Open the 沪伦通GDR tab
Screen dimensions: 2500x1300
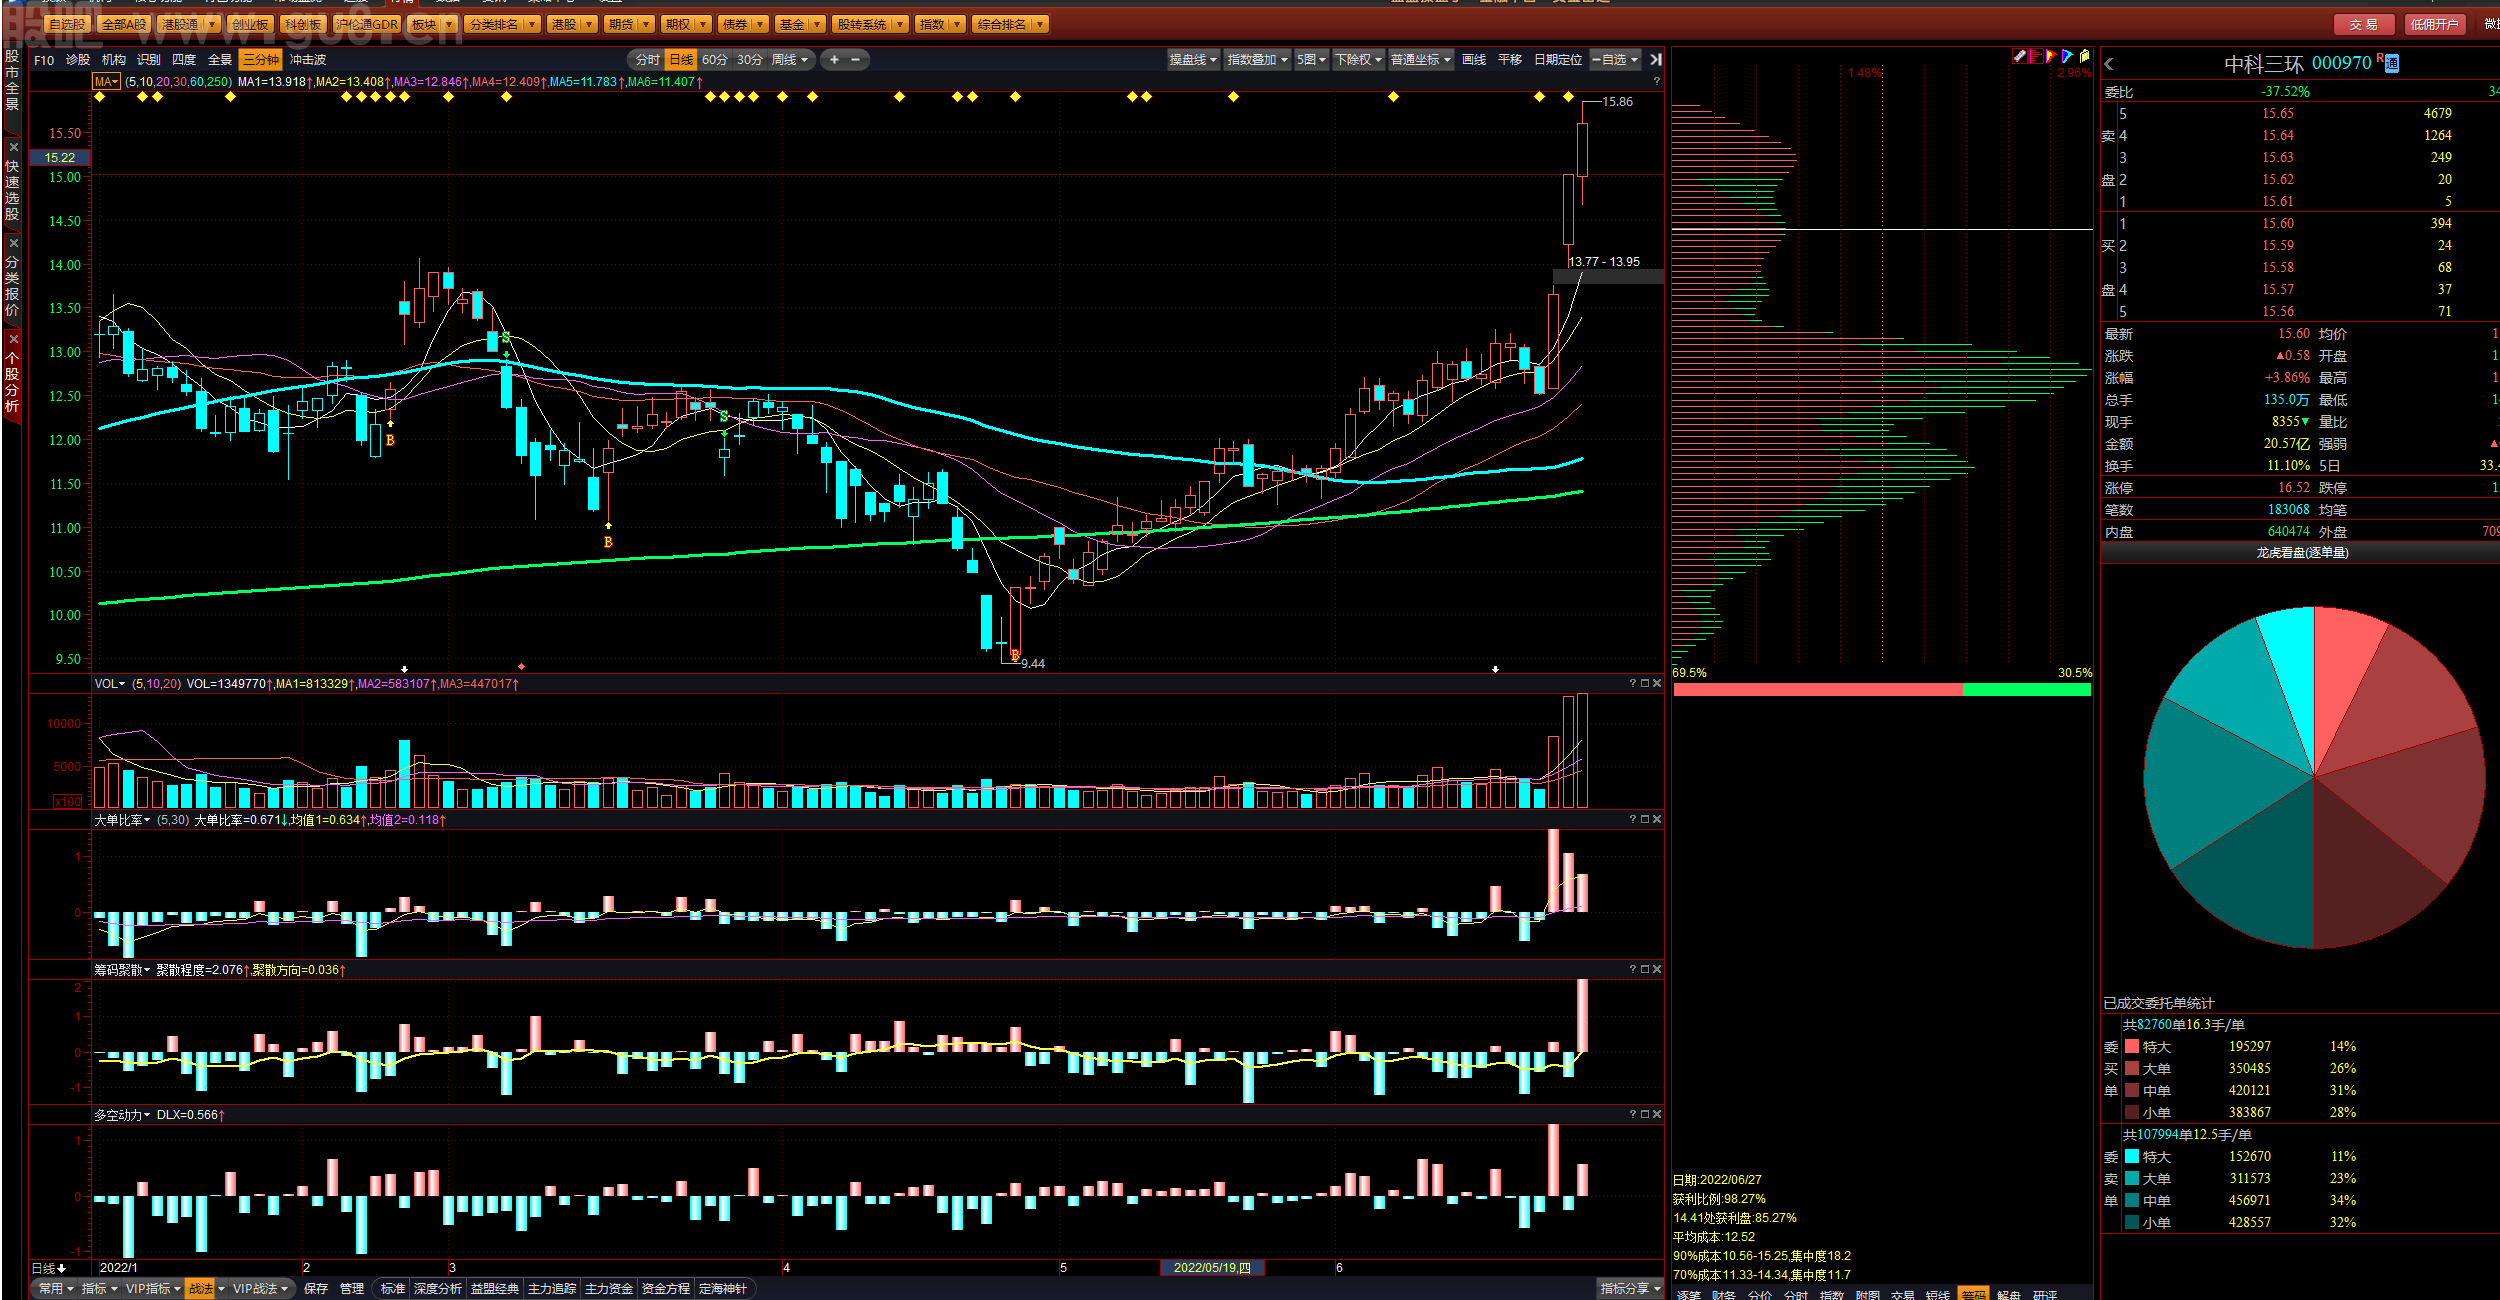click(x=367, y=24)
